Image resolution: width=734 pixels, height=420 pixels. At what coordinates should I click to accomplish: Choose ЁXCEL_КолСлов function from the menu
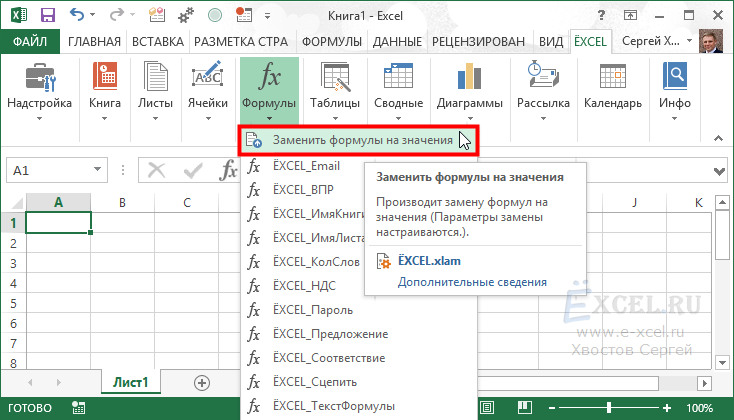click(x=316, y=262)
